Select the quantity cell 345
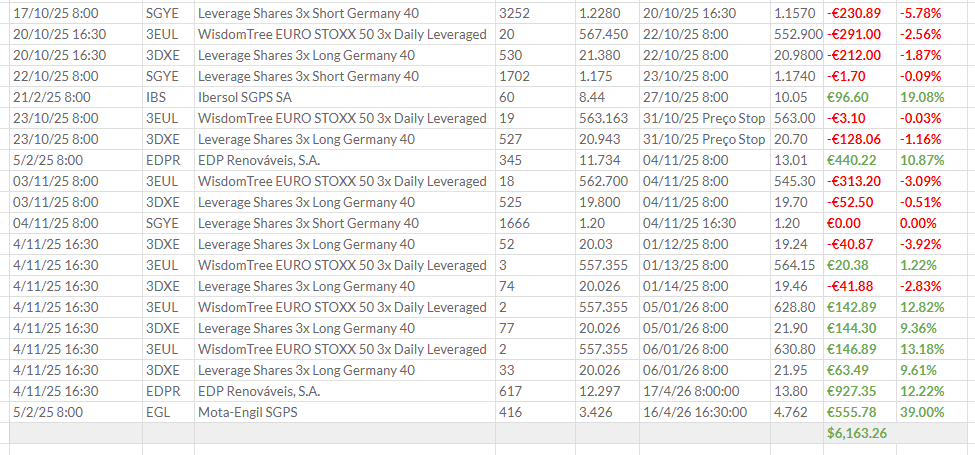 [535, 160]
